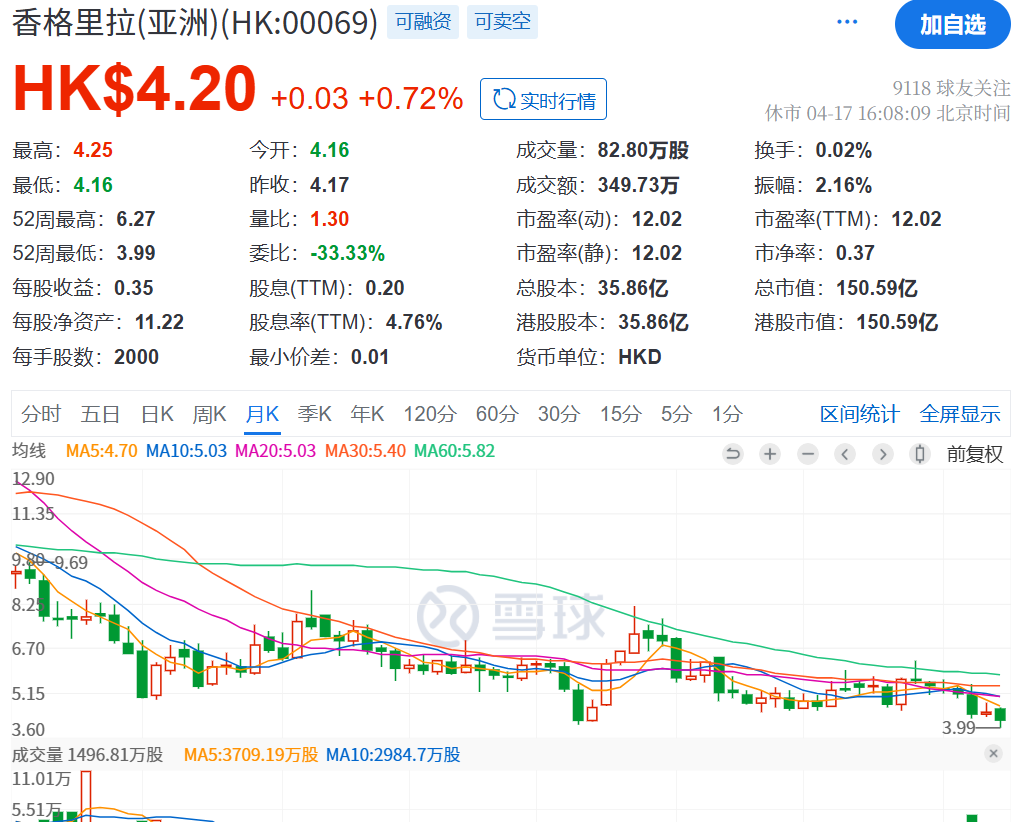Open 区间统计 range statistics

pyautogui.click(x=859, y=414)
